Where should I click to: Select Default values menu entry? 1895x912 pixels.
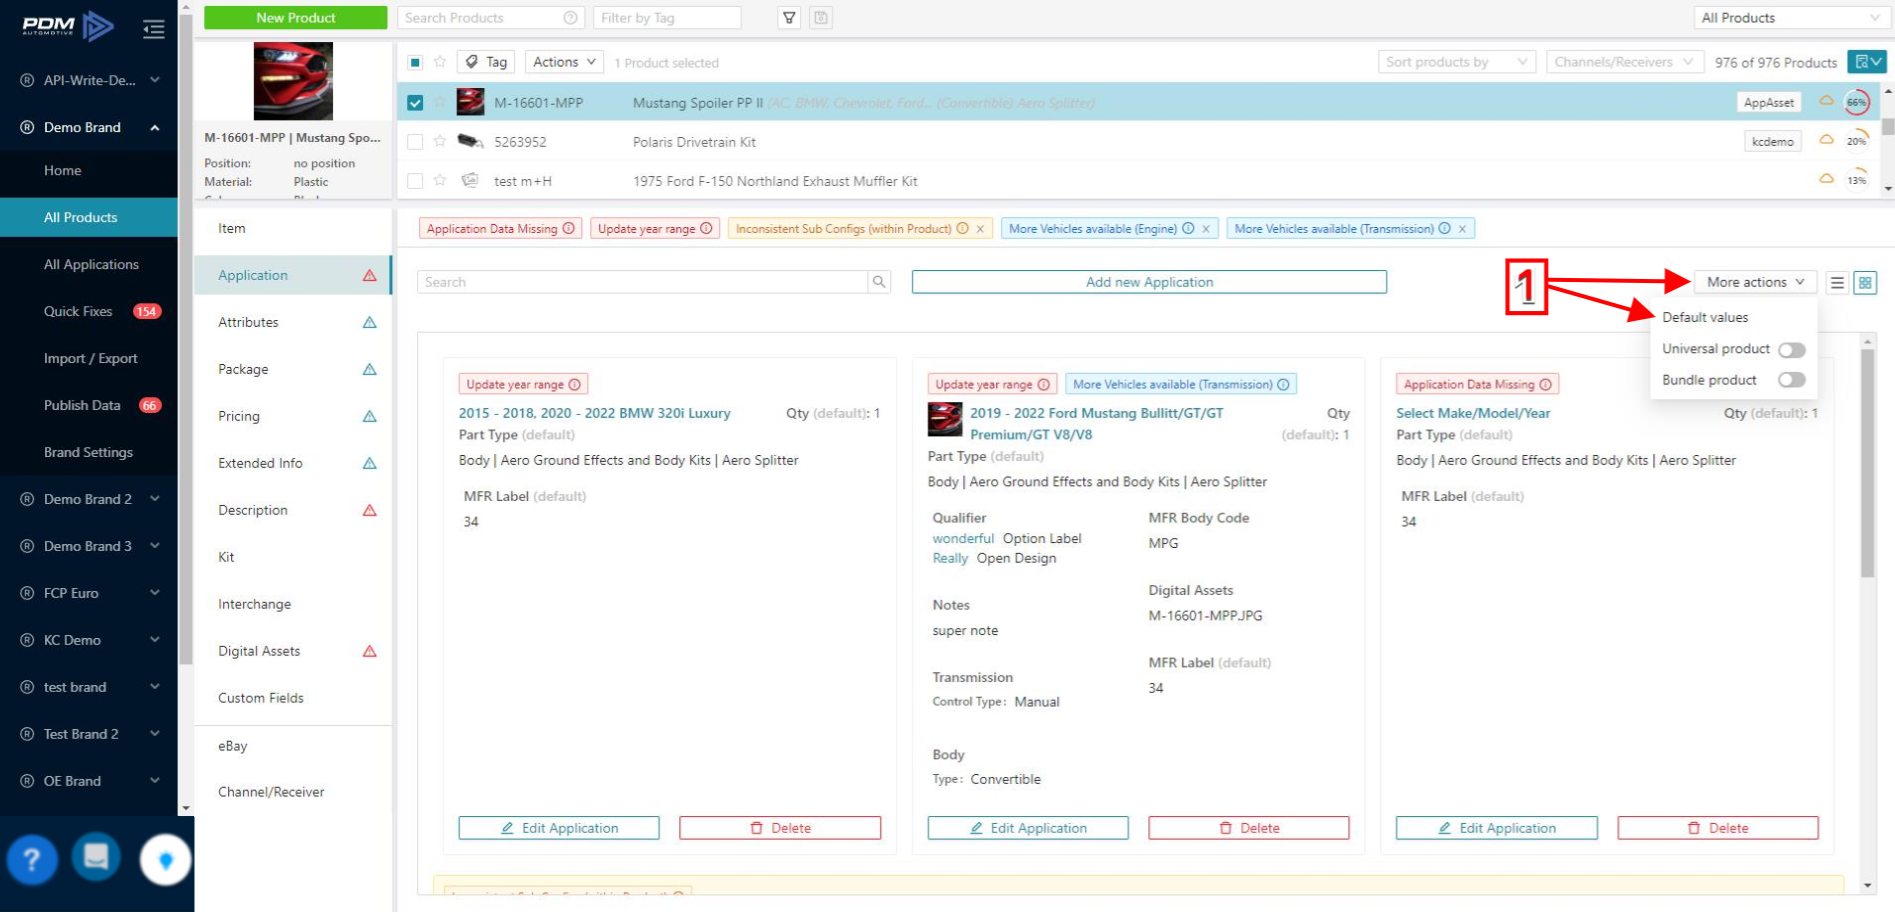pos(1705,317)
